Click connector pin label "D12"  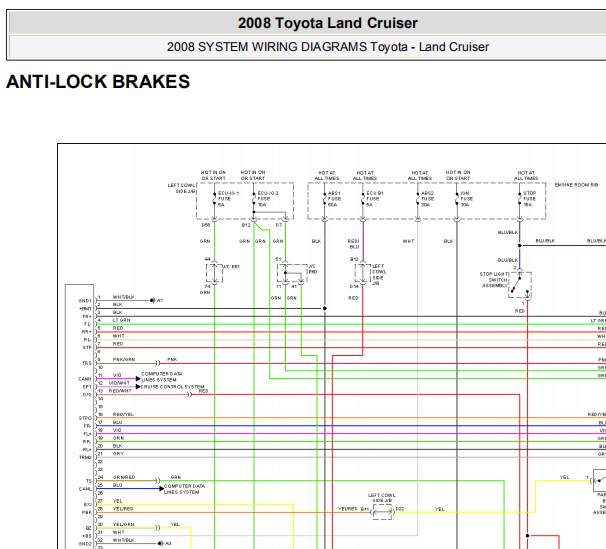246,225
